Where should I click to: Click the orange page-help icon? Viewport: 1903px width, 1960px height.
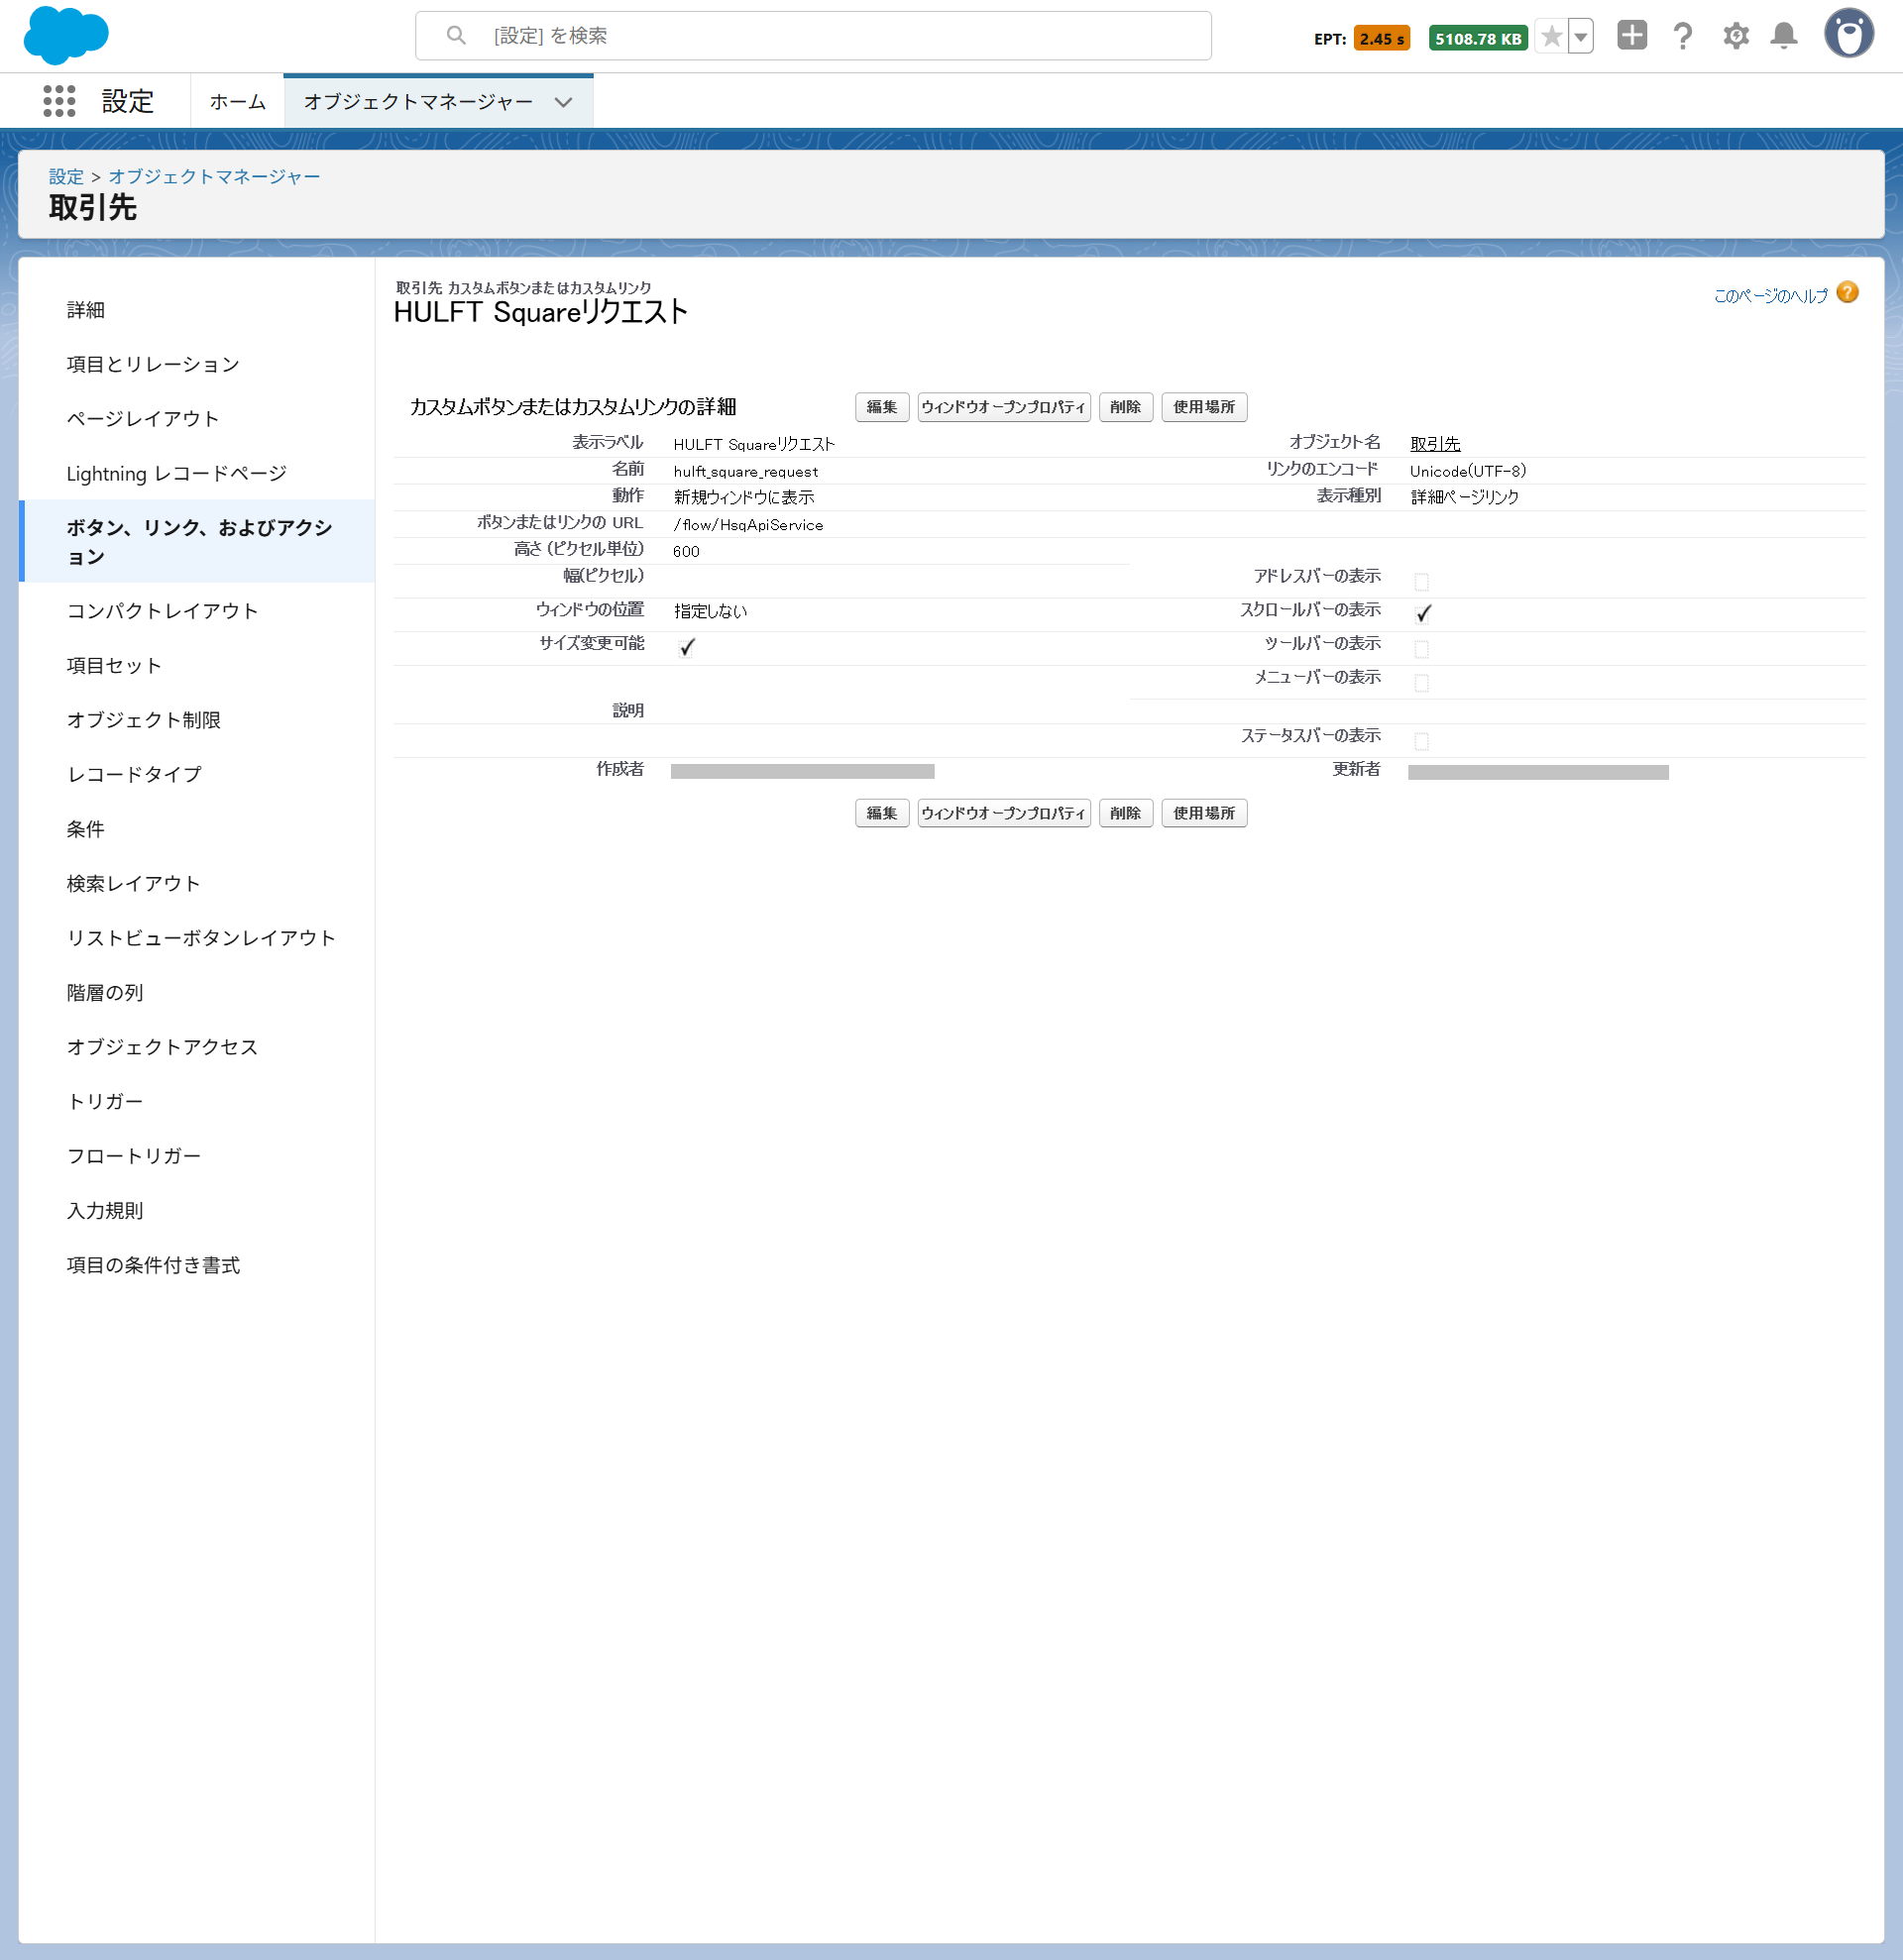click(x=1848, y=293)
